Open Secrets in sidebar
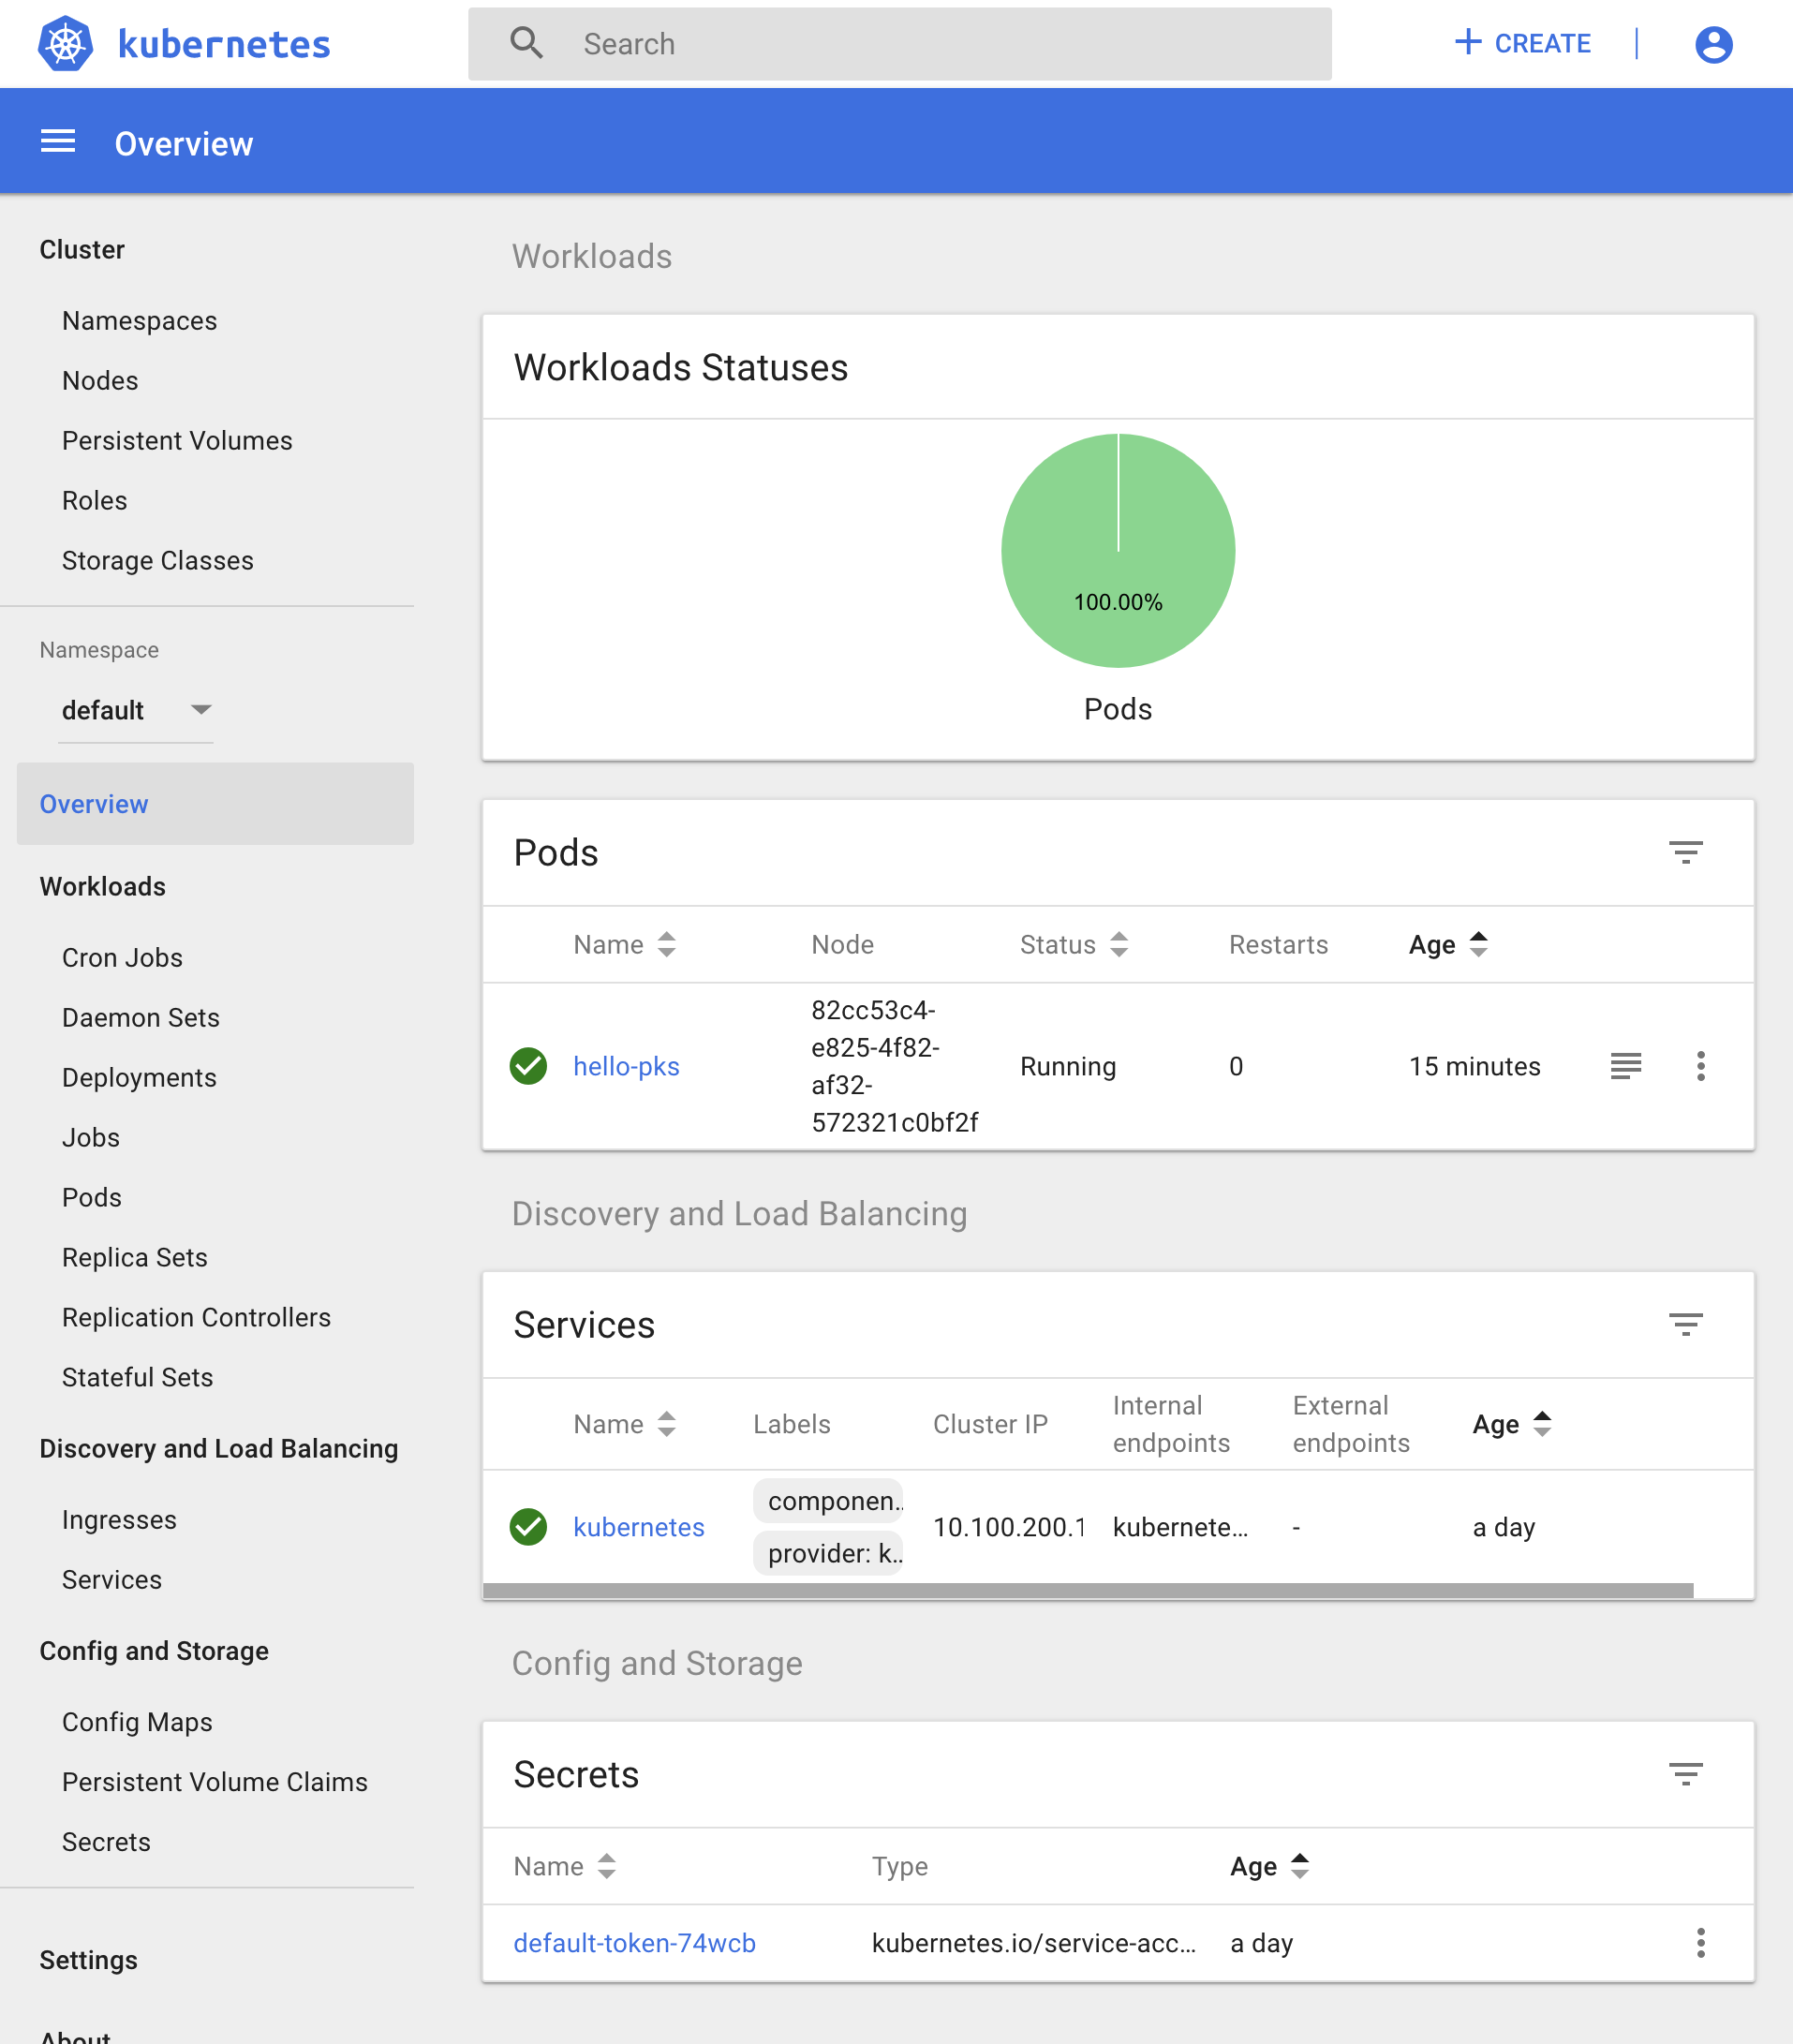This screenshot has width=1793, height=2044. [106, 1842]
